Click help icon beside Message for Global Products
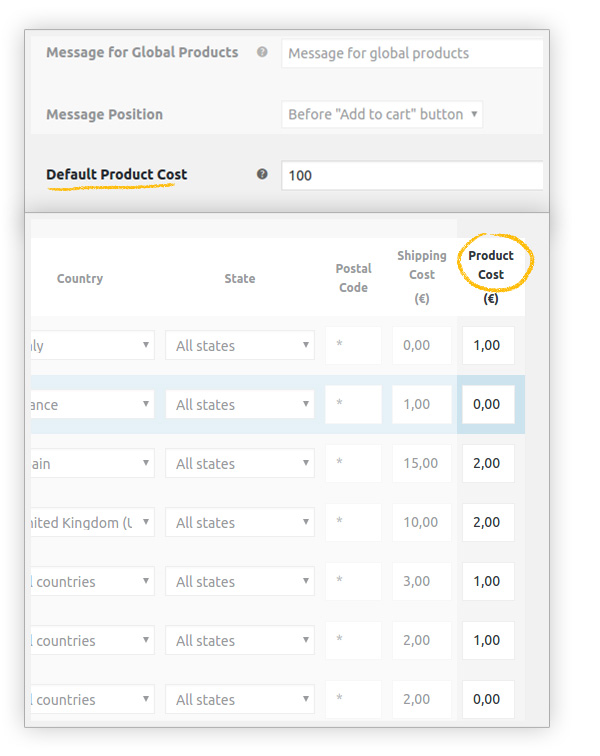The image size is (600, 756). (x=262, y=52)
